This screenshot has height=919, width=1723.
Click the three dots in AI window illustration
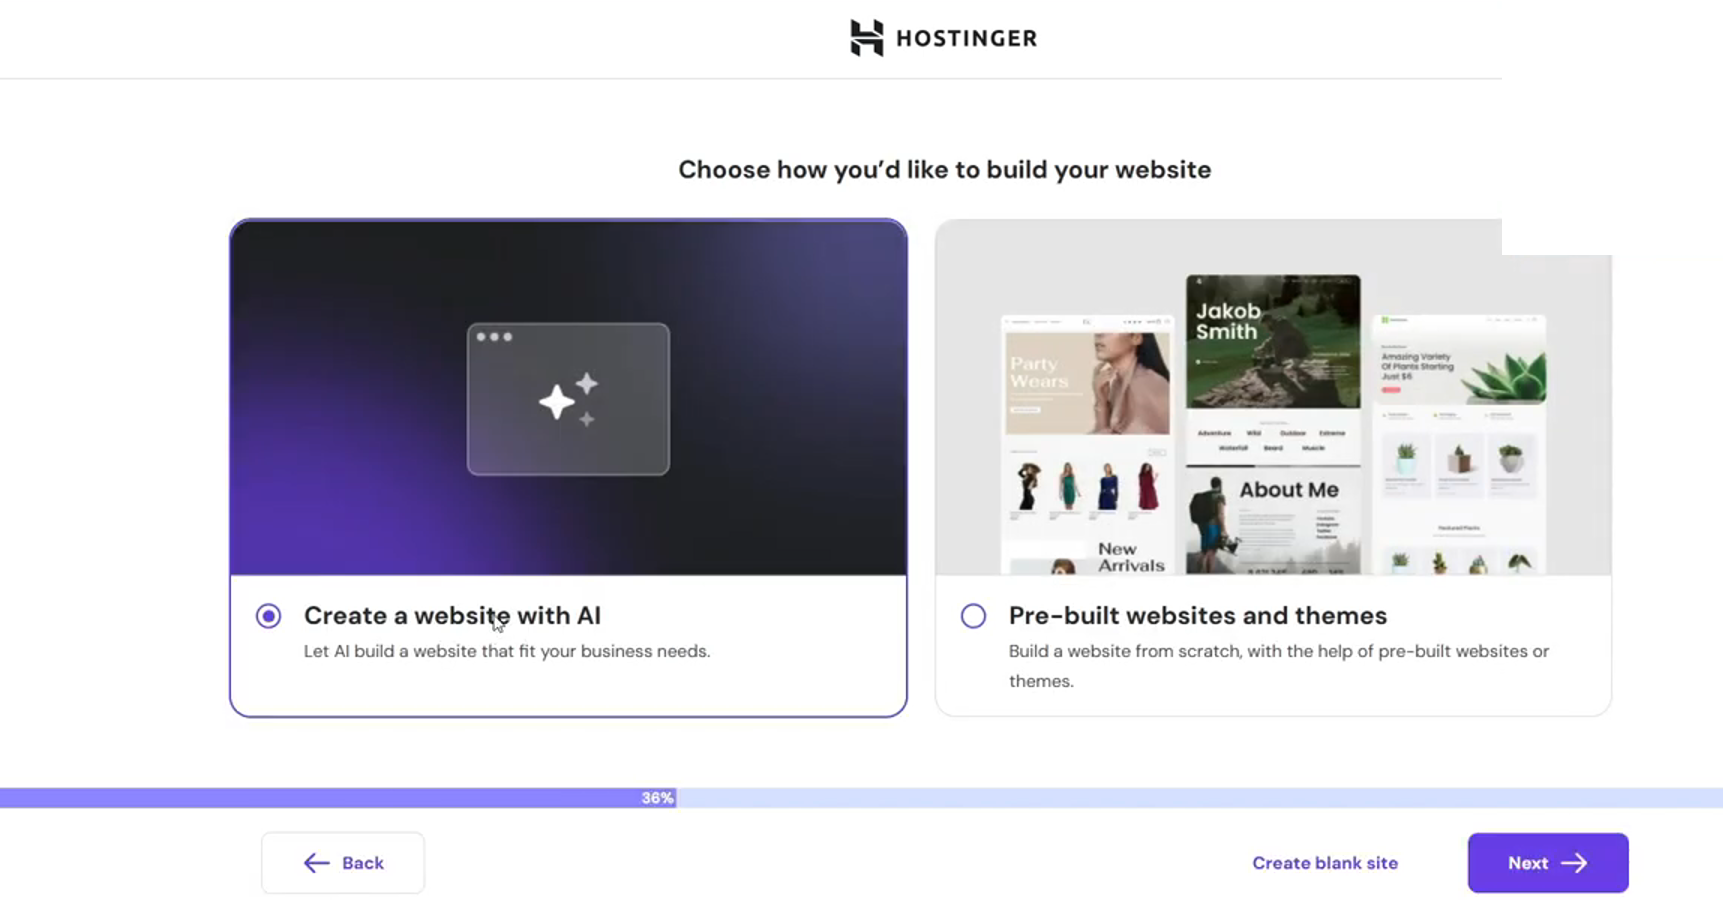pos(494,337)
